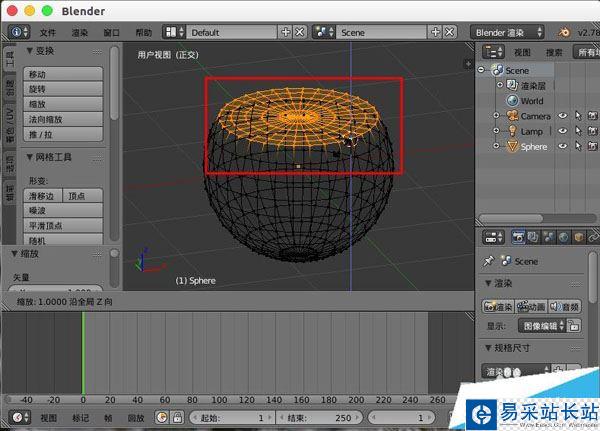Toggle Camera selectability cursor icon
This screenshot has height=431, width=600.
click(578, 116)
